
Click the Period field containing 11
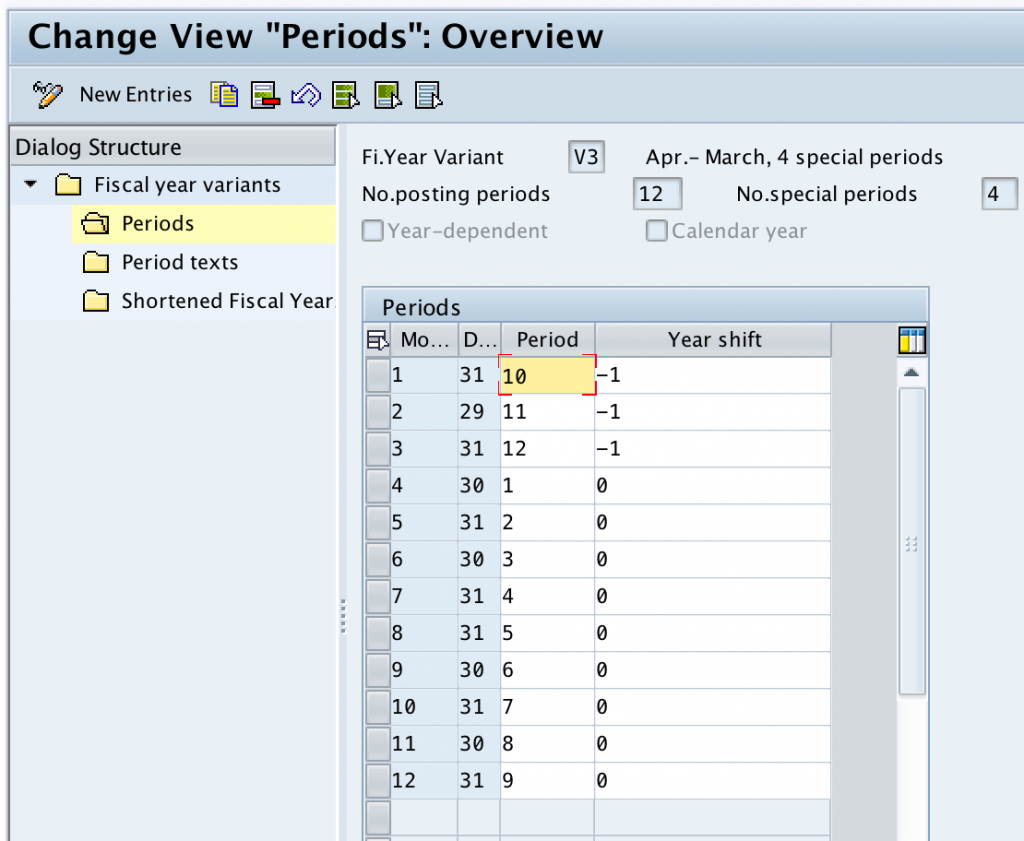547,412
